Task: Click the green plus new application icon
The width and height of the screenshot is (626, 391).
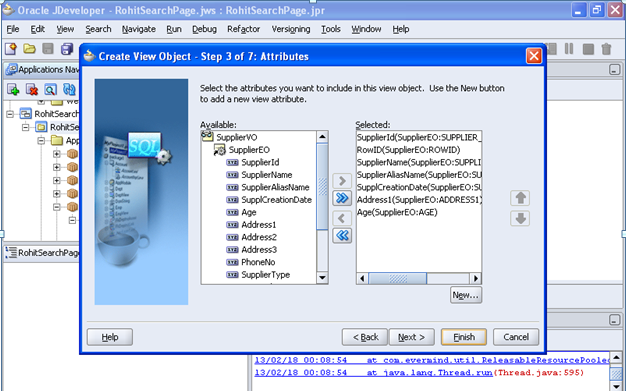Action: pyautogui.click(x=13, y=89)
